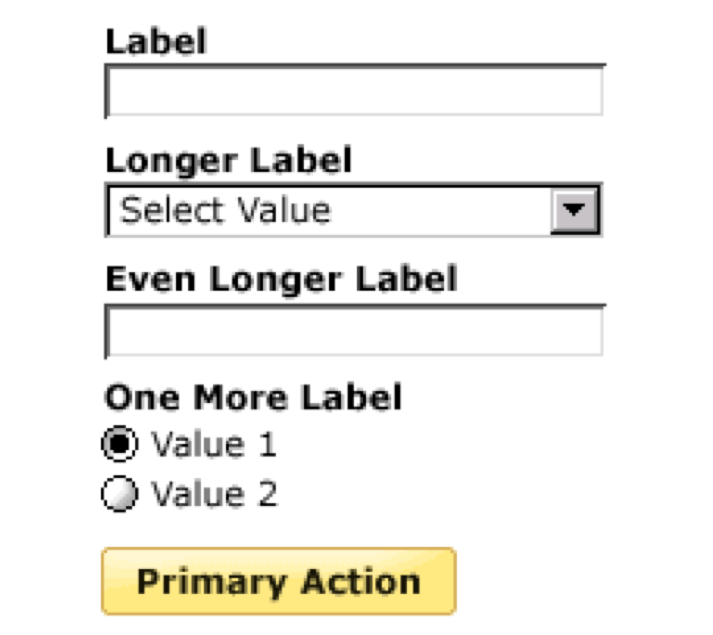Click the text field under "Label"
The image size is (713, 635).
[354, 92]
